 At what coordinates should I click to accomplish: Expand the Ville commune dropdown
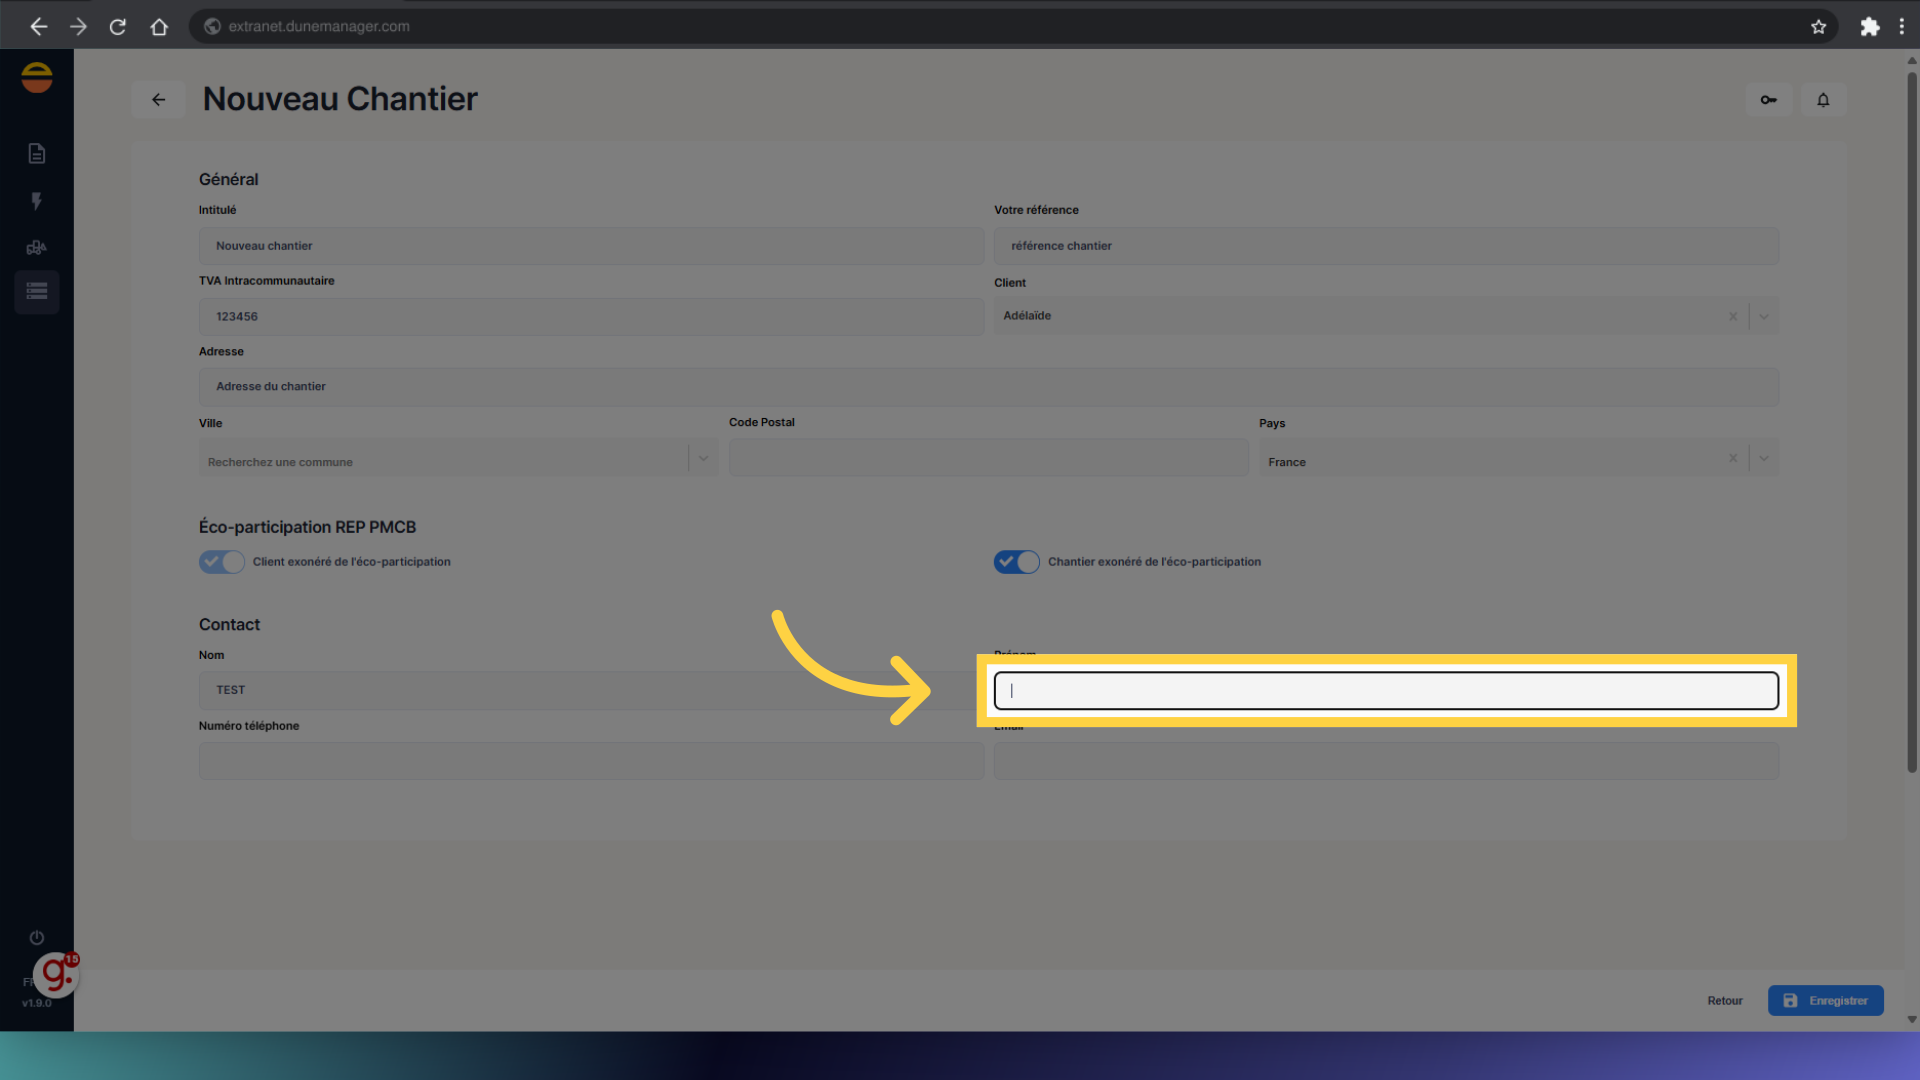(703, 459)
